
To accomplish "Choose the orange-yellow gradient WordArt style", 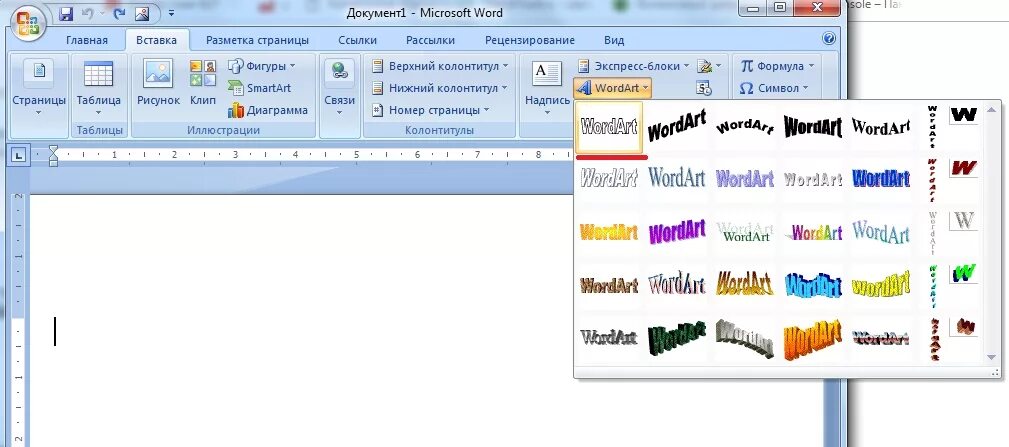I will pos(609,232).
